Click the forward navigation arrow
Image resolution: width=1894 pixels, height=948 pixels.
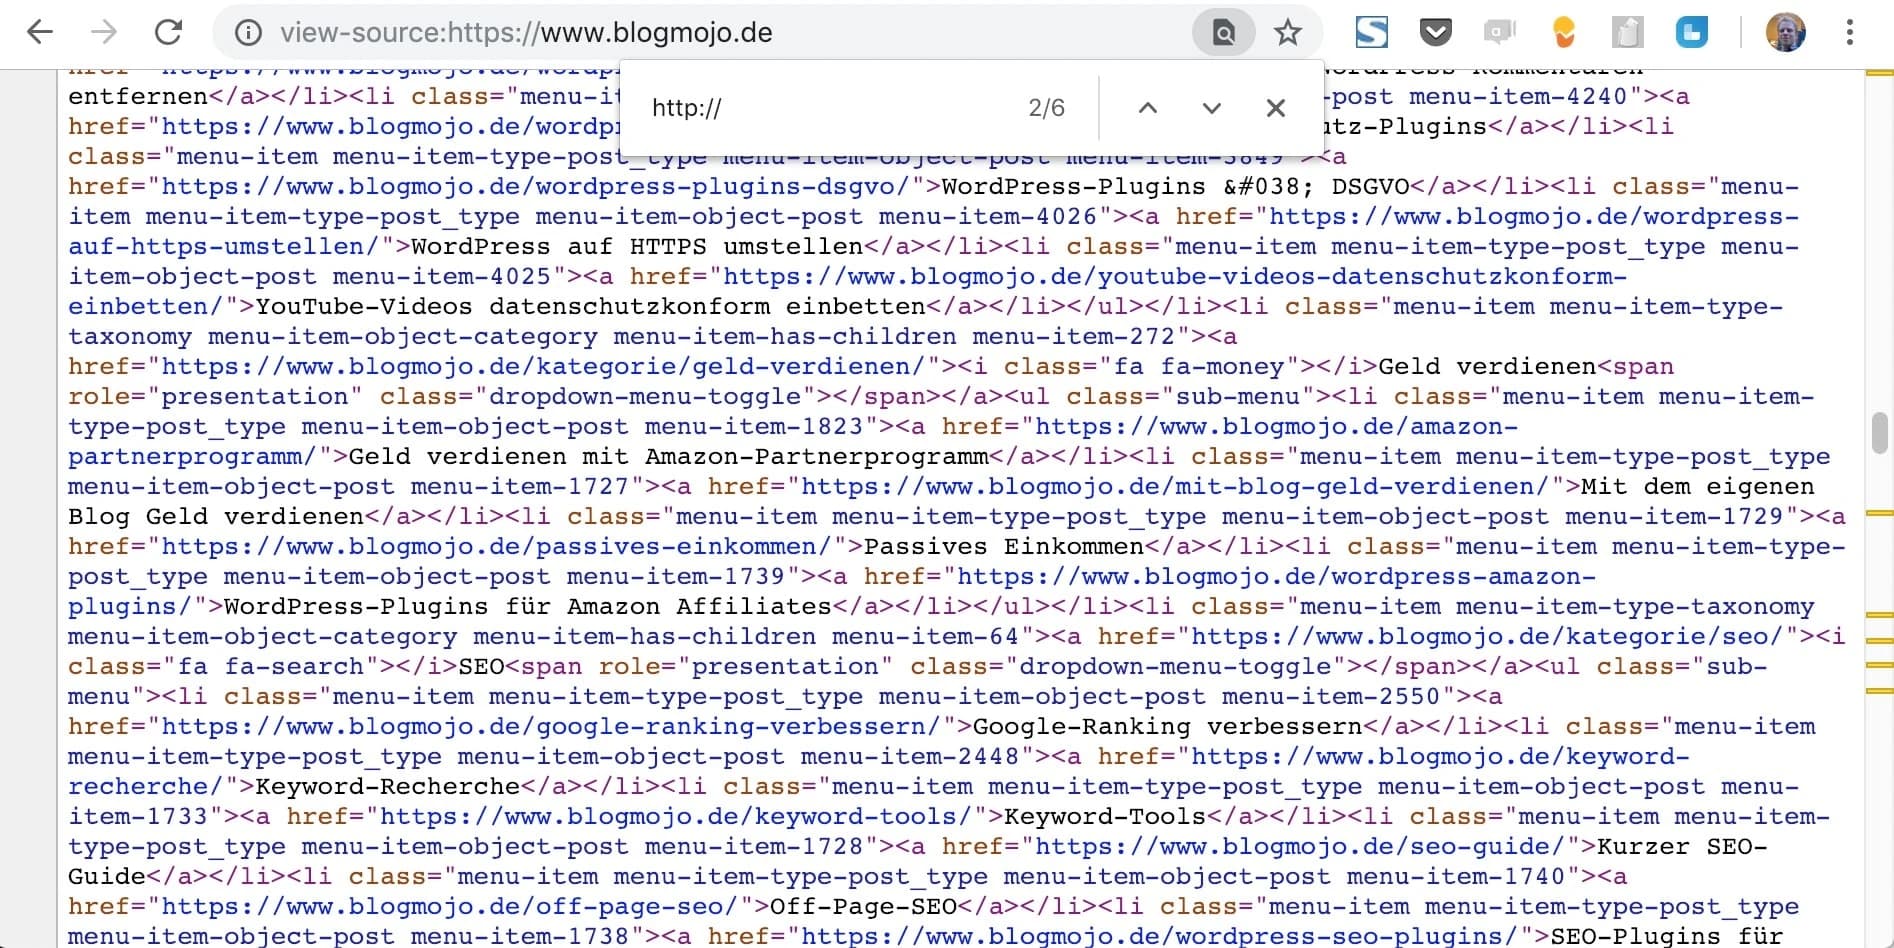click(103, 31)
